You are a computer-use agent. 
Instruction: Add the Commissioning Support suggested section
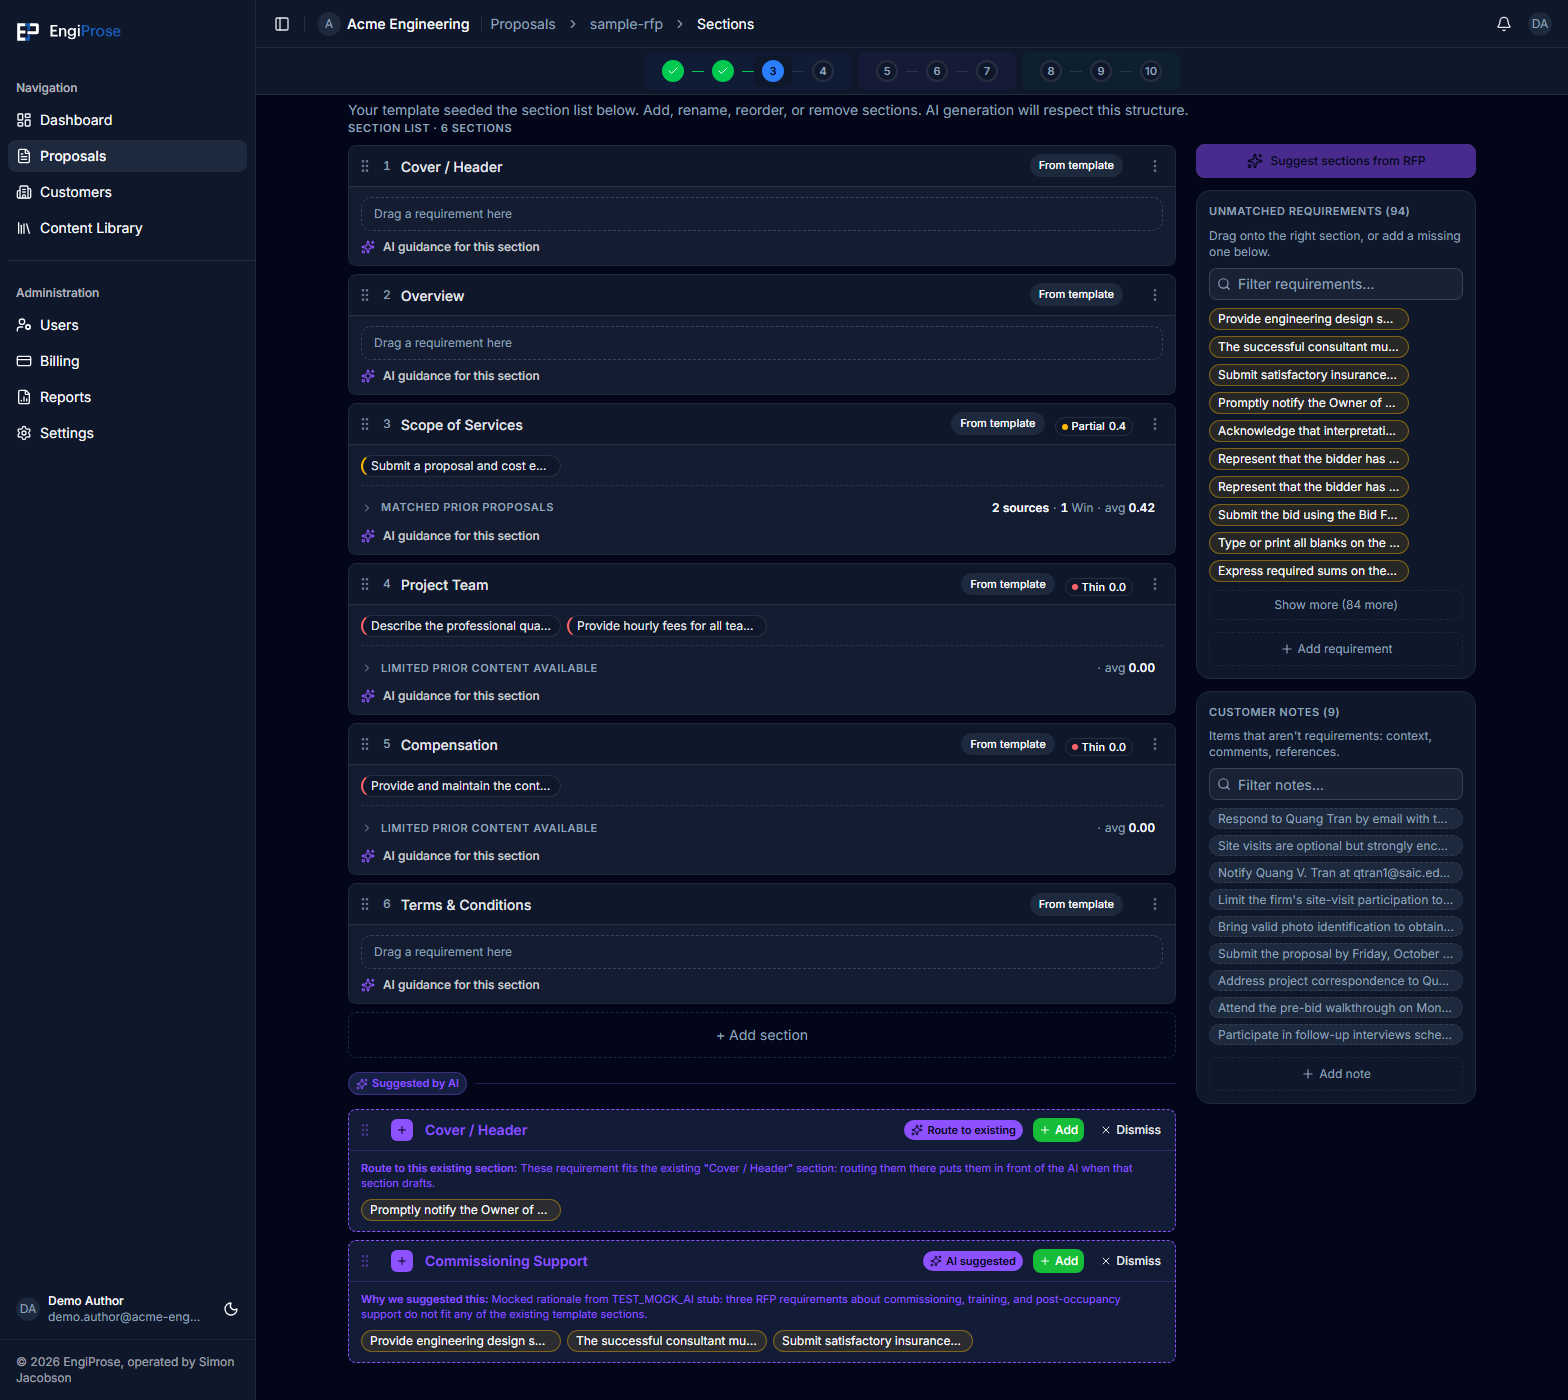(x=1059, y=1261)
